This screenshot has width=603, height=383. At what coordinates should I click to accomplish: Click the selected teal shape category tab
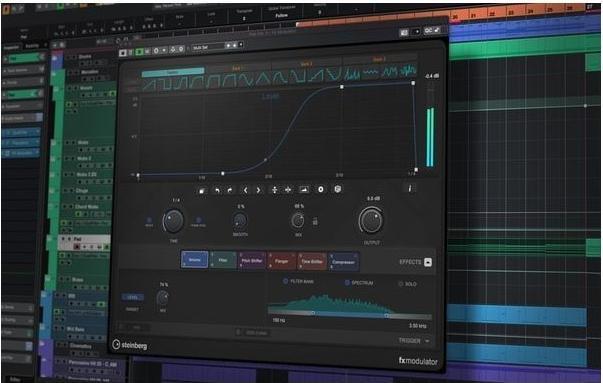(173, 72)
